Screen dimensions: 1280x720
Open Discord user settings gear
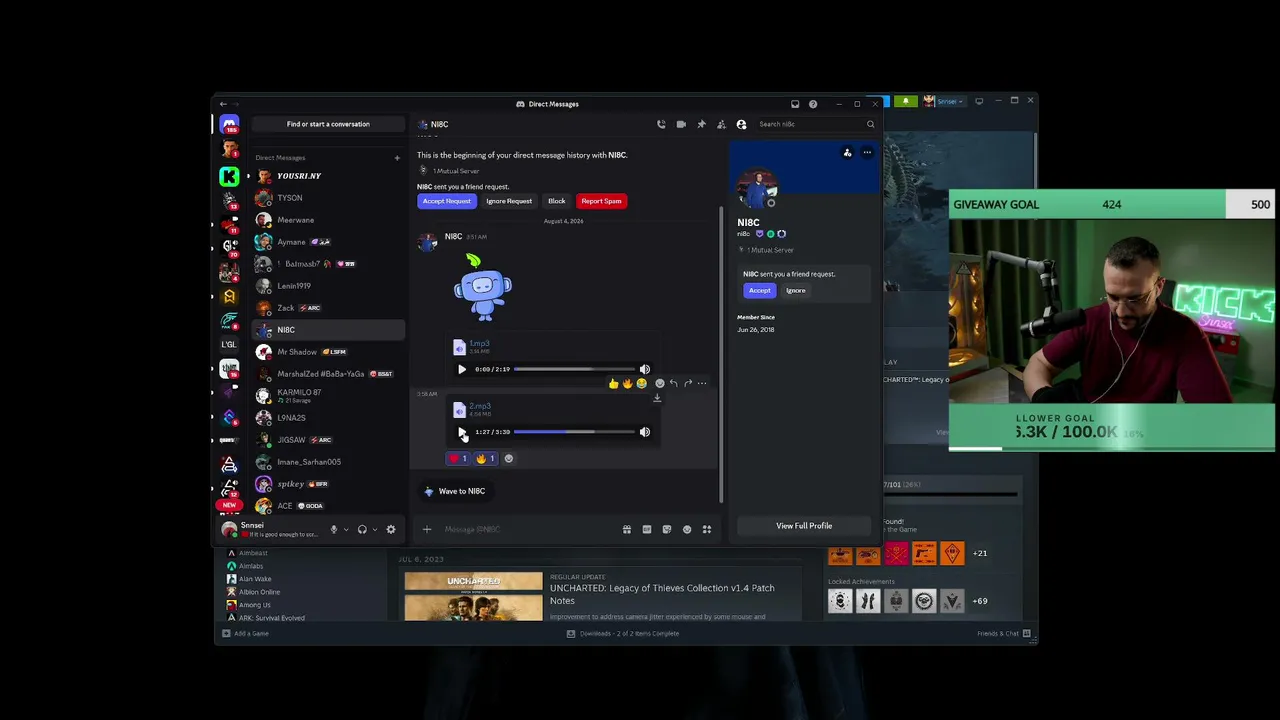coord(391,529)
